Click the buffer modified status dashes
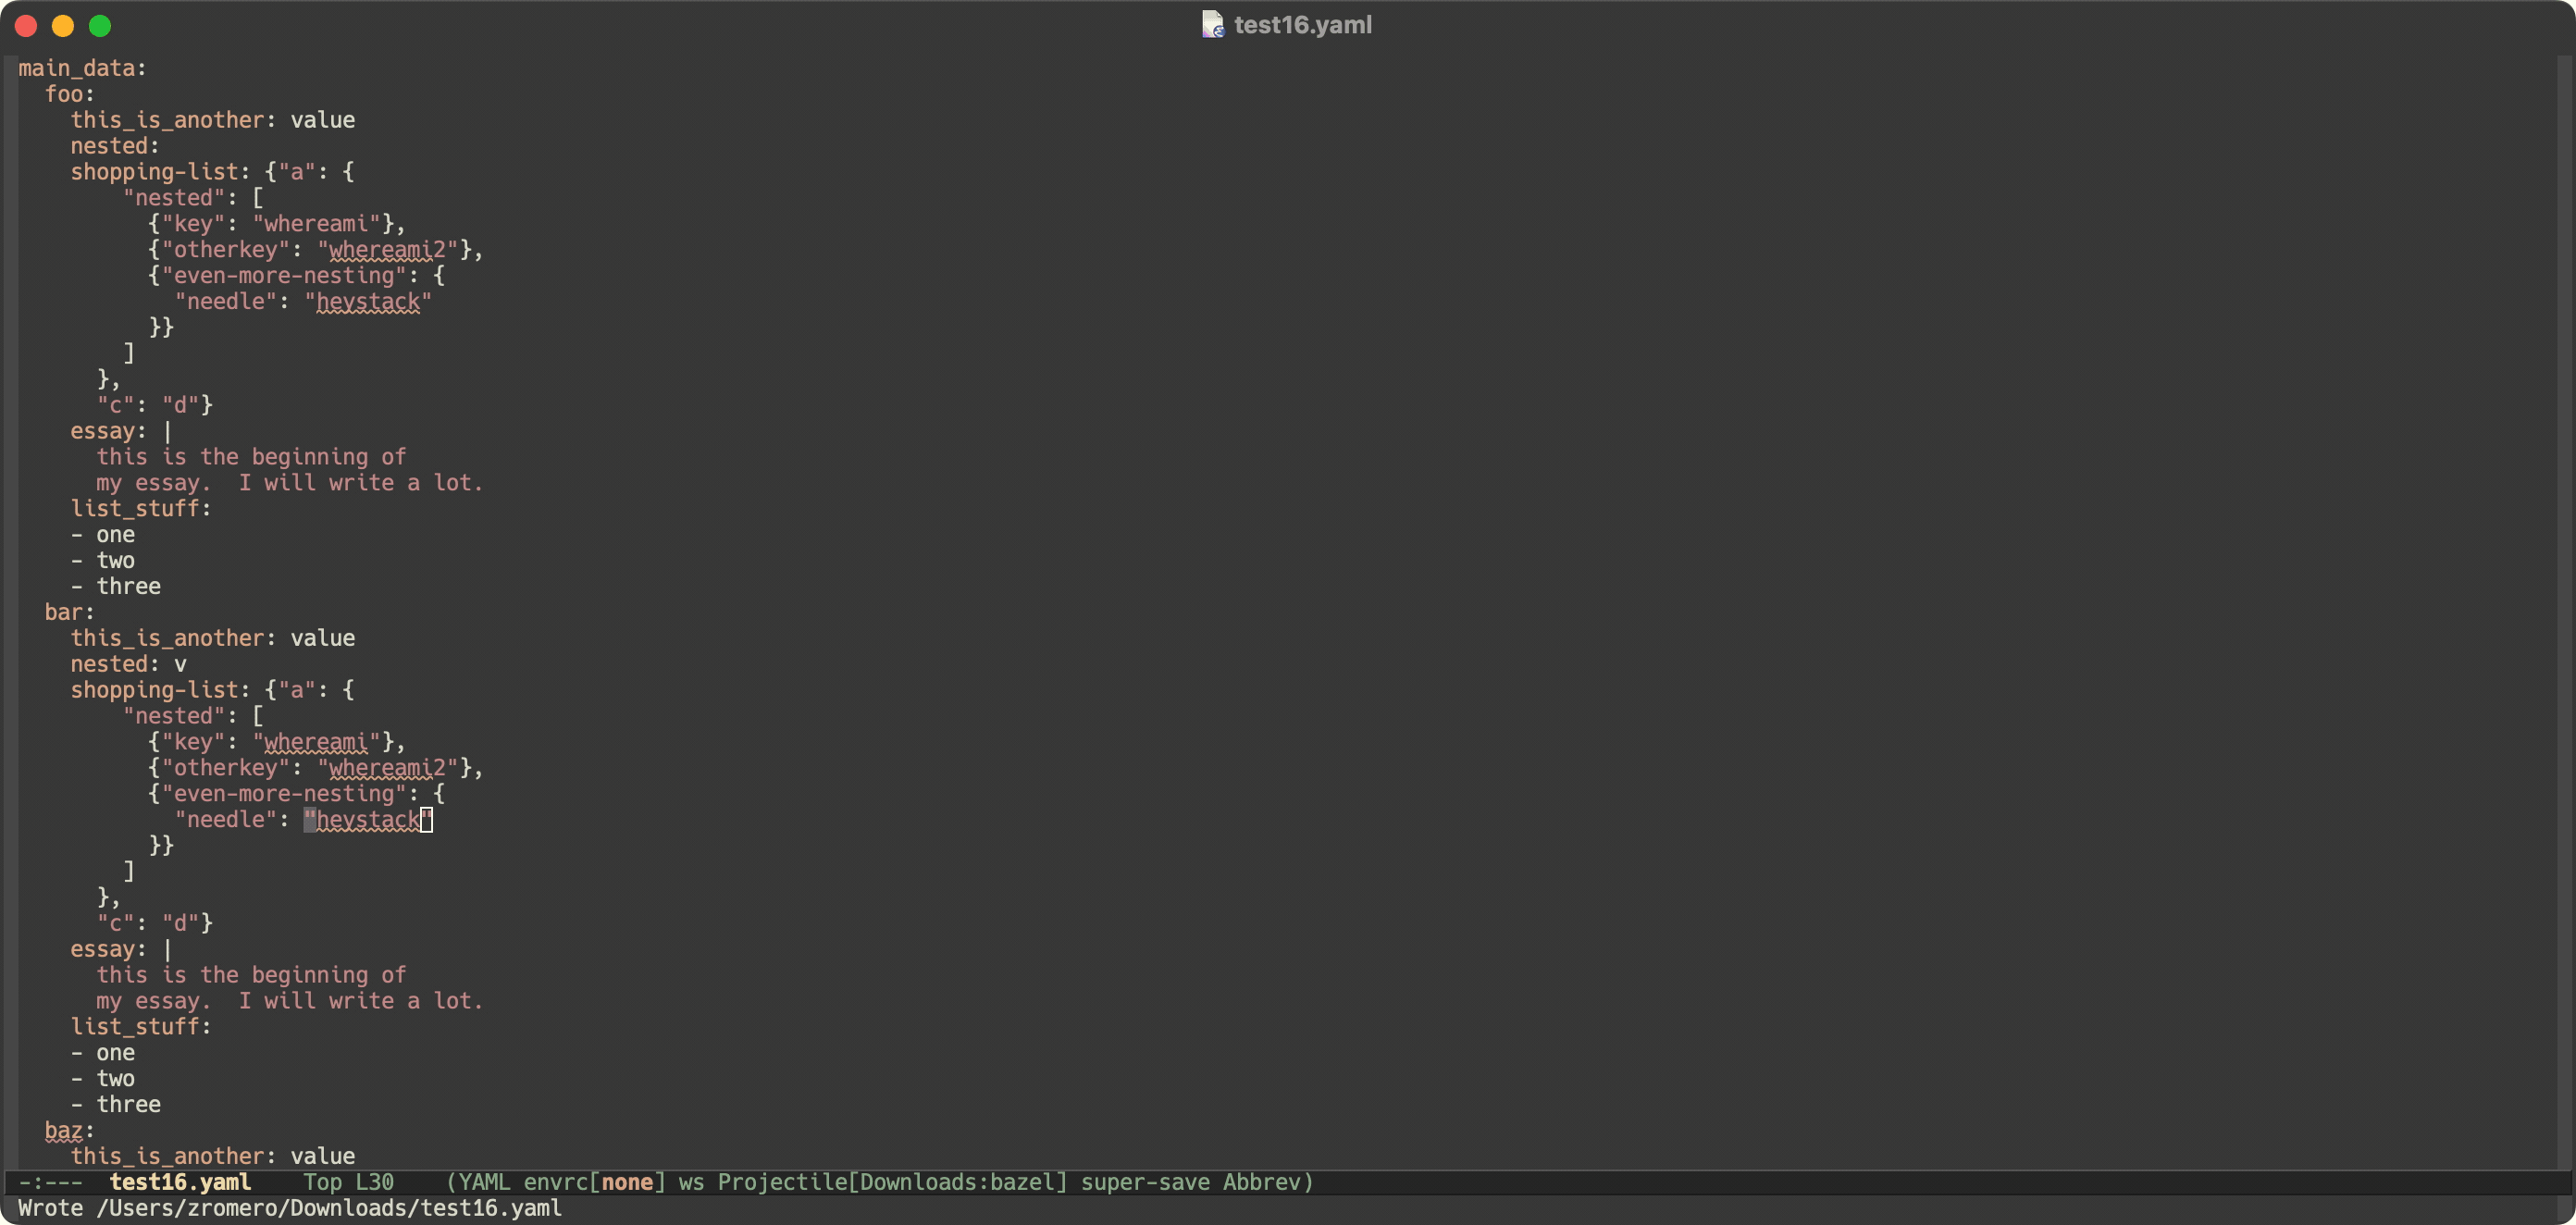This screenshot has width=2576, height=1225. [x=50, y=1182]
